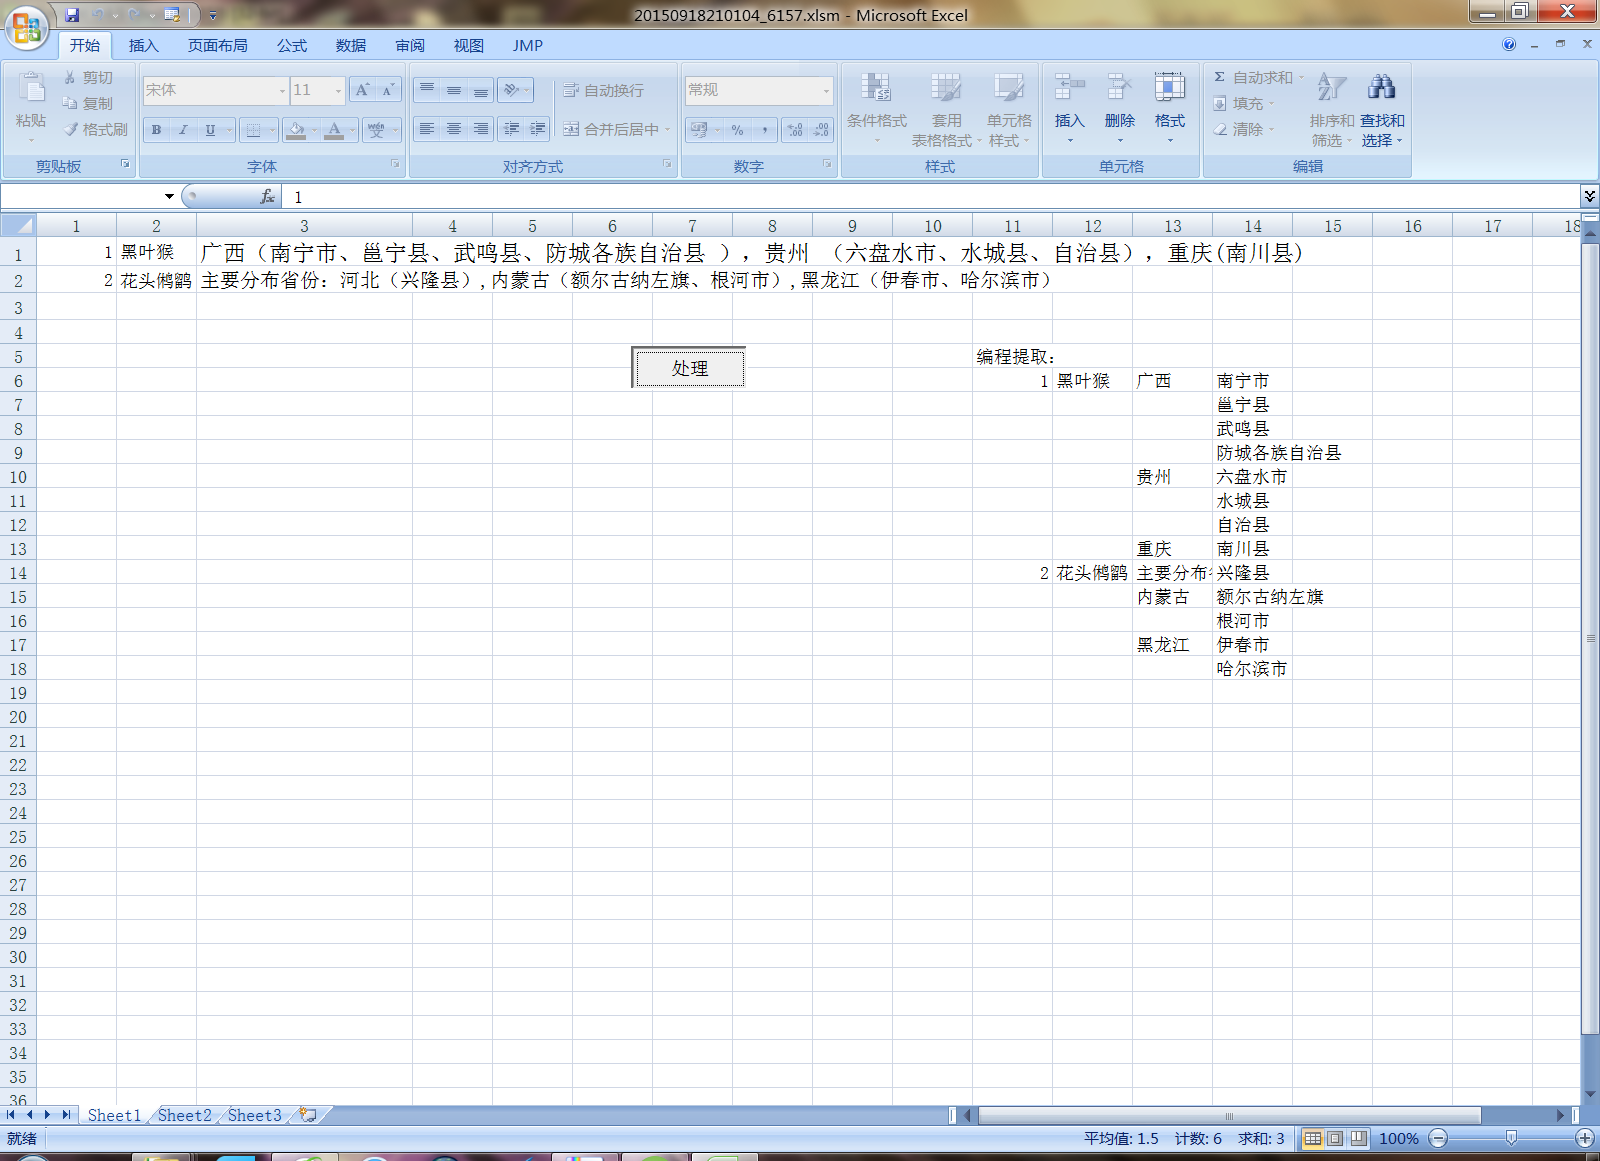Click the Sort & Filter icon
The height and width of the screenshot is (1161, 1600).
(1331, 88)
